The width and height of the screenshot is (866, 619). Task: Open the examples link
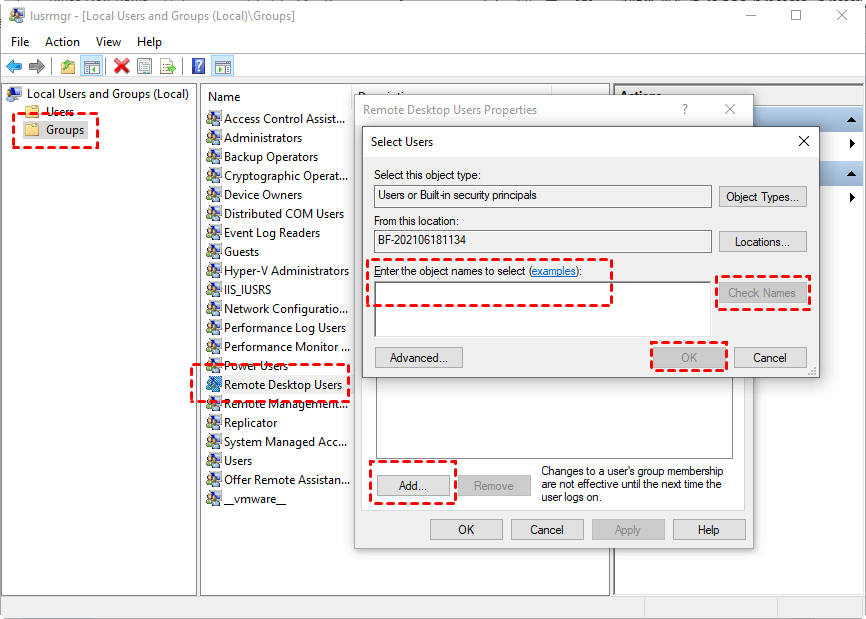[553, 271]
